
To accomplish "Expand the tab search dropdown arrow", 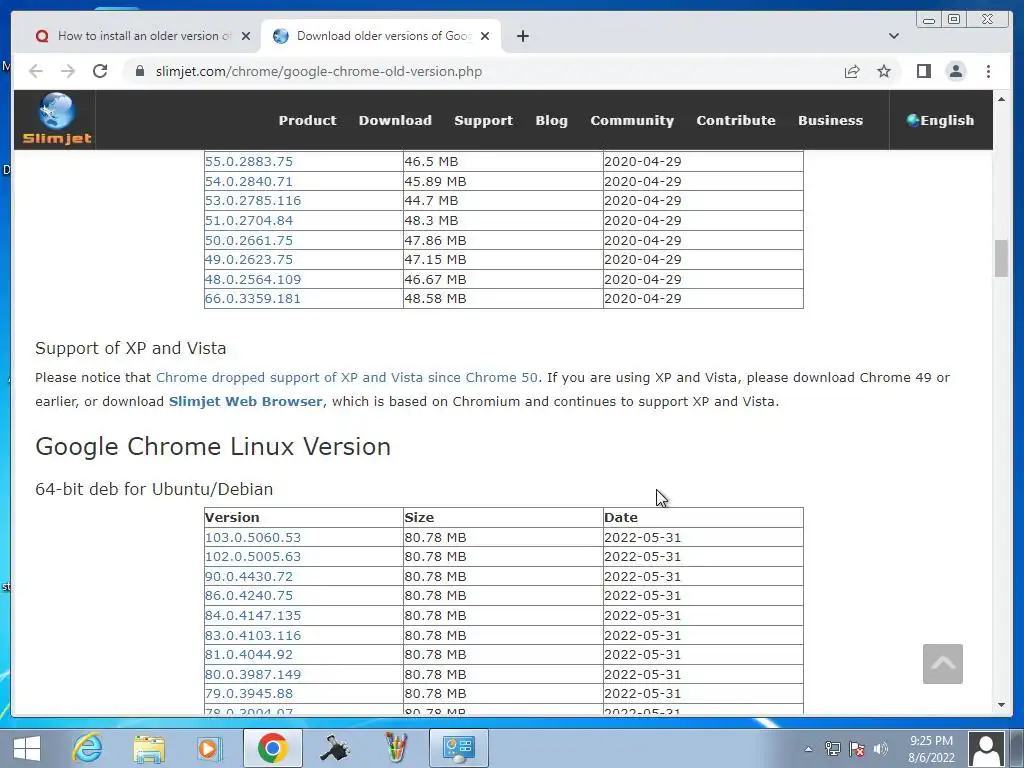I will point(893,36).
